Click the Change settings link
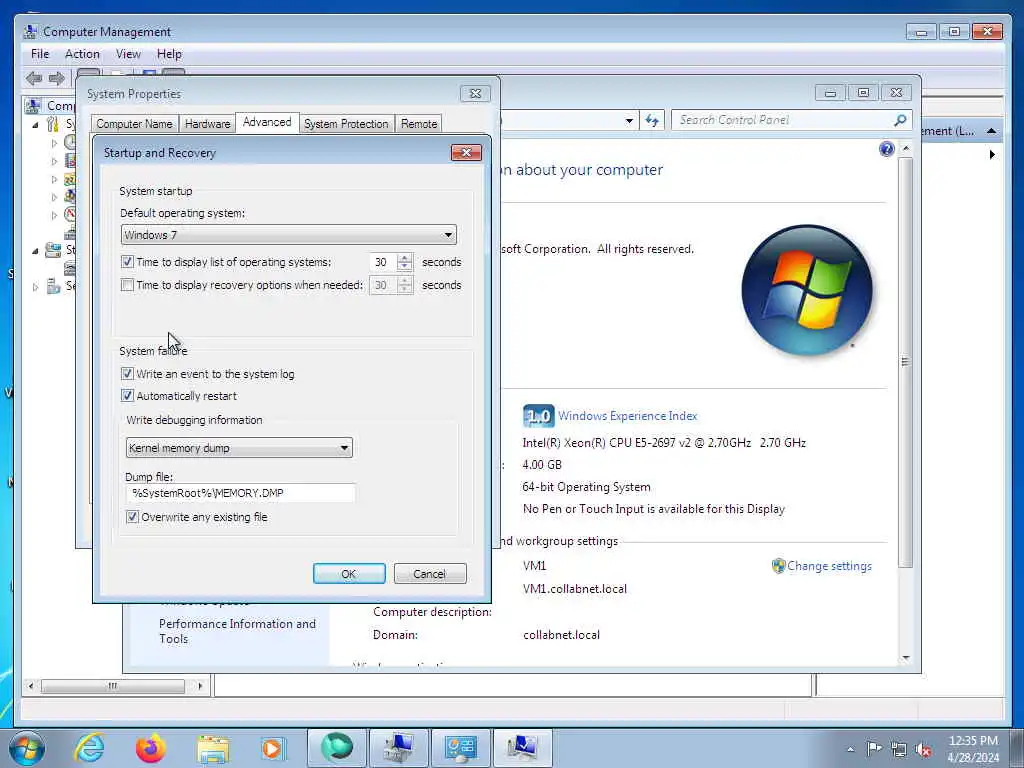This screenshot has height=768, width=1024. coord(829,566)
